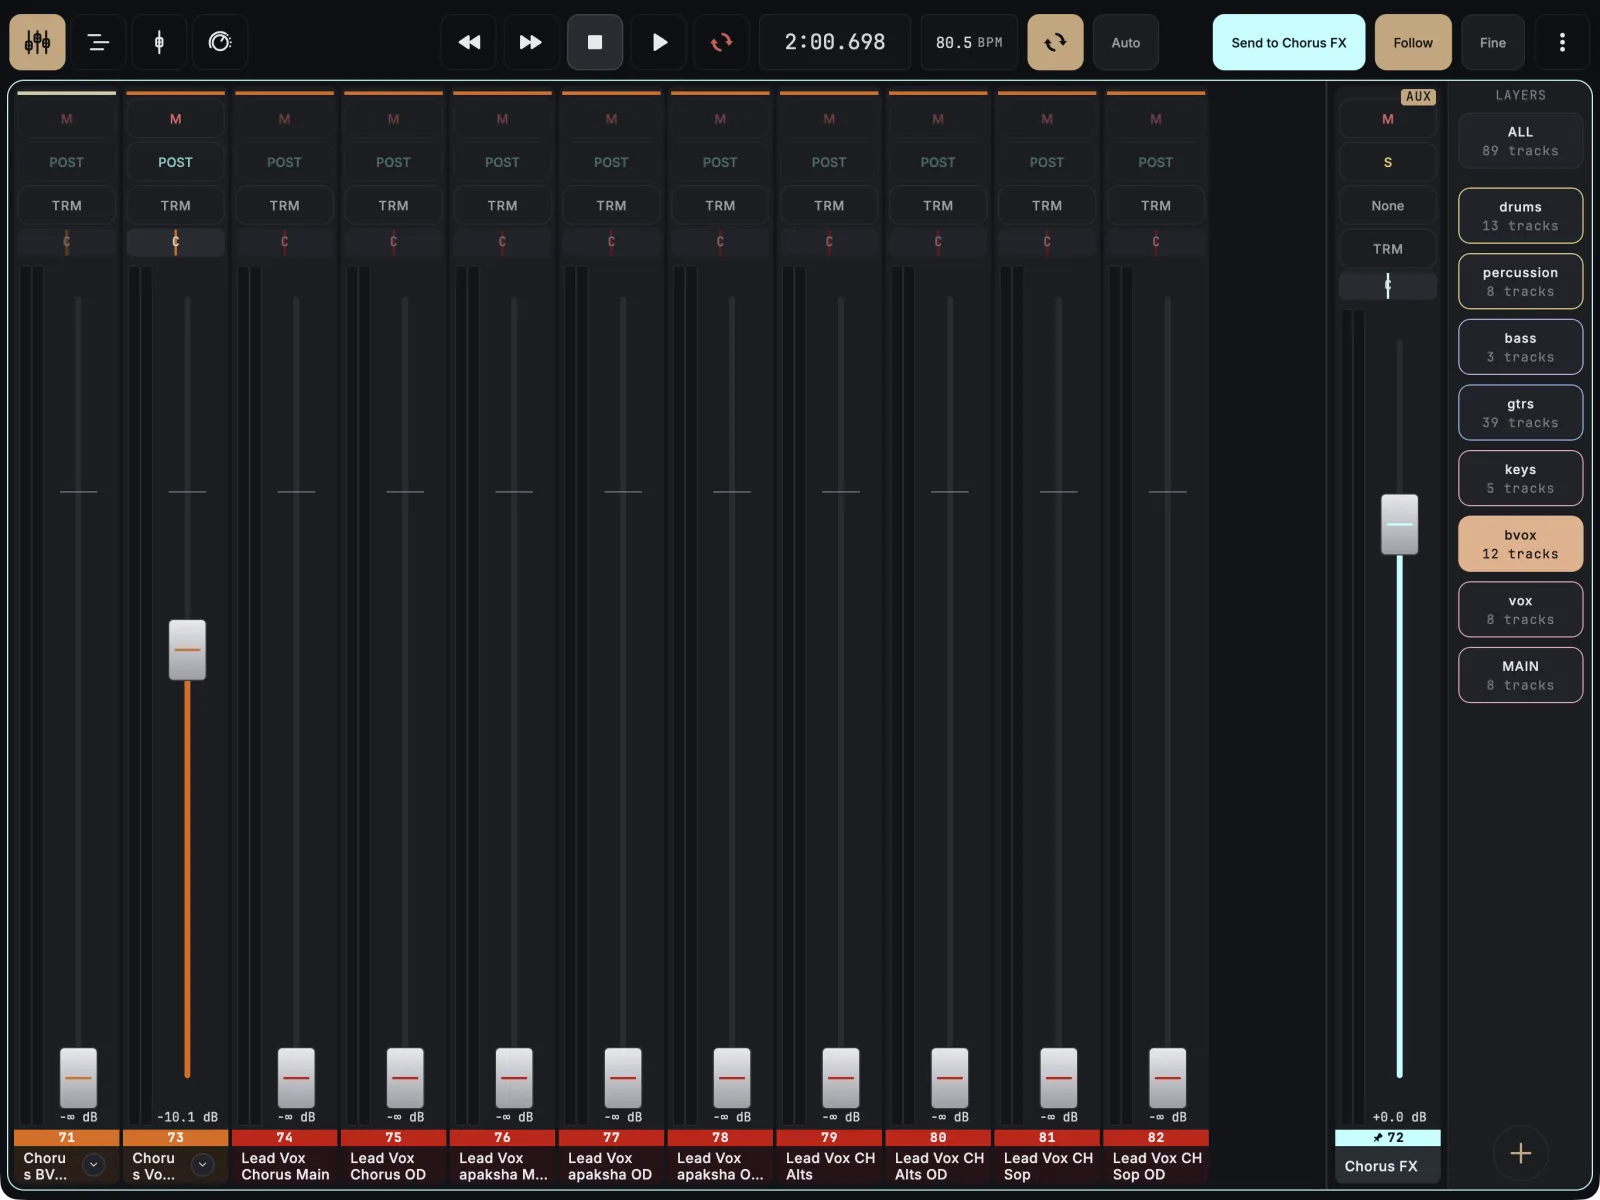Mute track 74 Lead Vox Chorus Main
Image resolution: width=1600 pixels, height=1200 pixels.
pos(284,119)
